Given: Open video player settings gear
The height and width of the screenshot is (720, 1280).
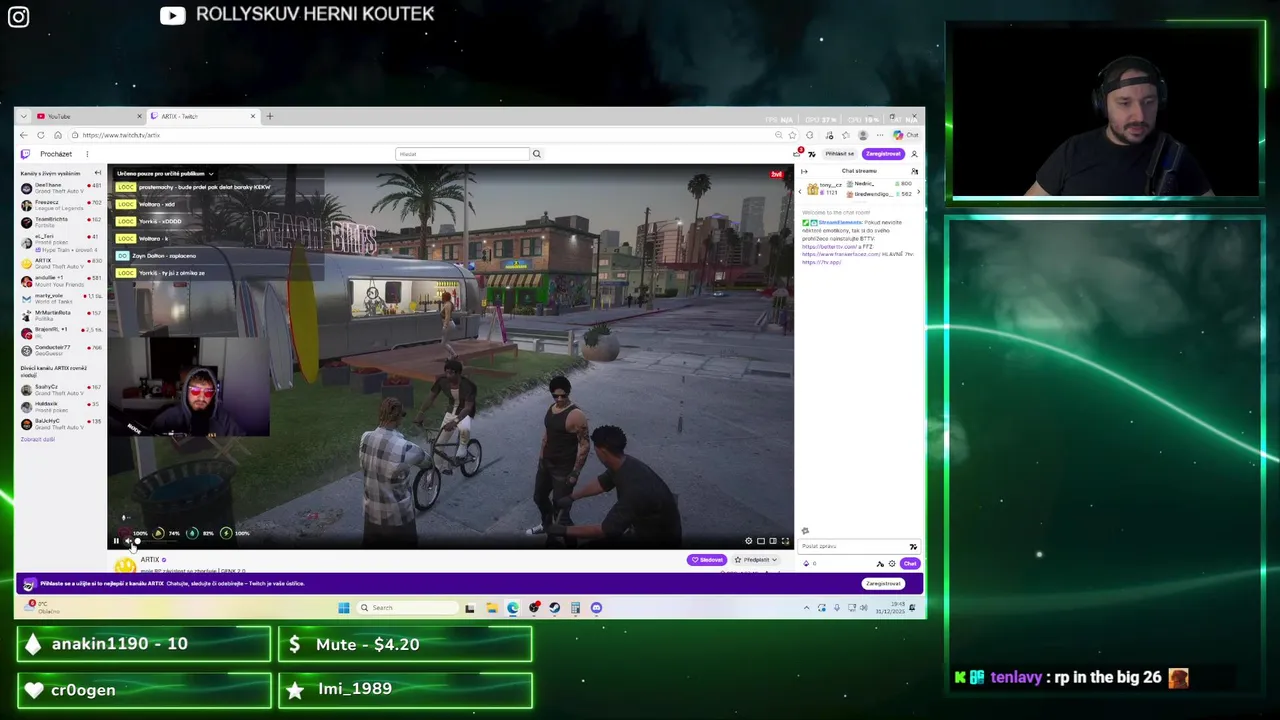Looking at the screenshot, I should (x=748, y=541).
